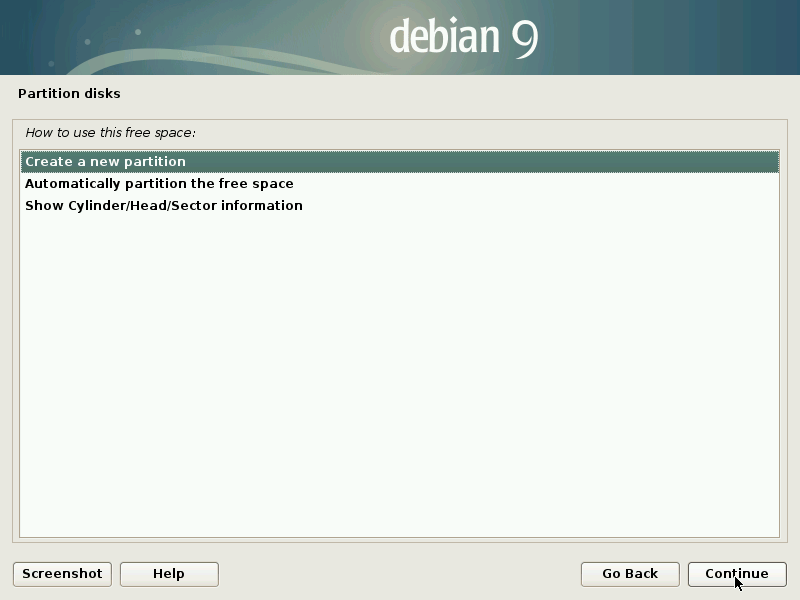This screenshot has width=800, height=600.
Task: Click the Partition disks heading
Action: click(69, 94)
